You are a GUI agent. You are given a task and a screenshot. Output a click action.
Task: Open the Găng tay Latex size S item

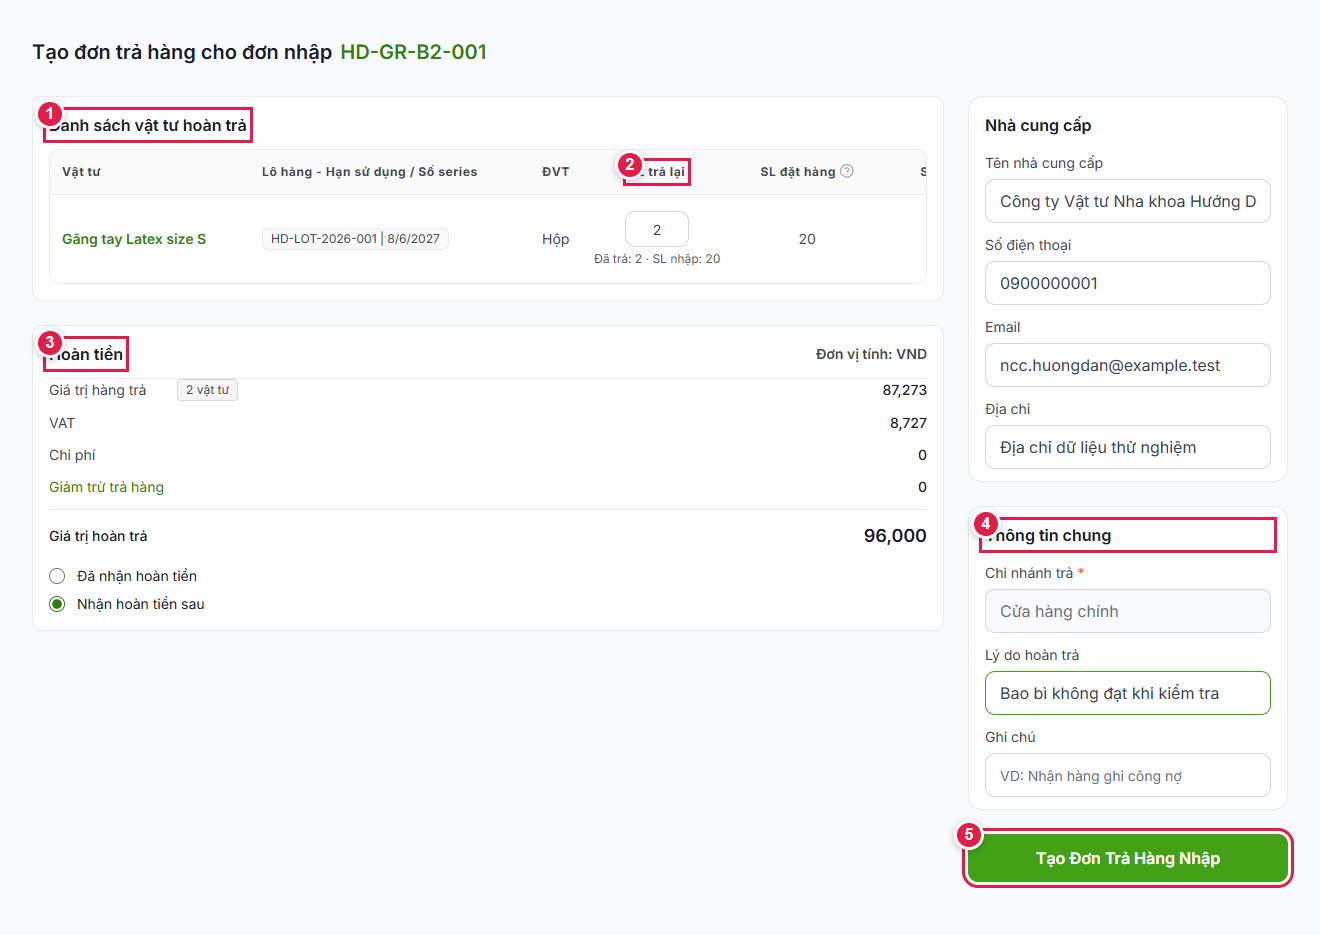(x=134, y=239)
